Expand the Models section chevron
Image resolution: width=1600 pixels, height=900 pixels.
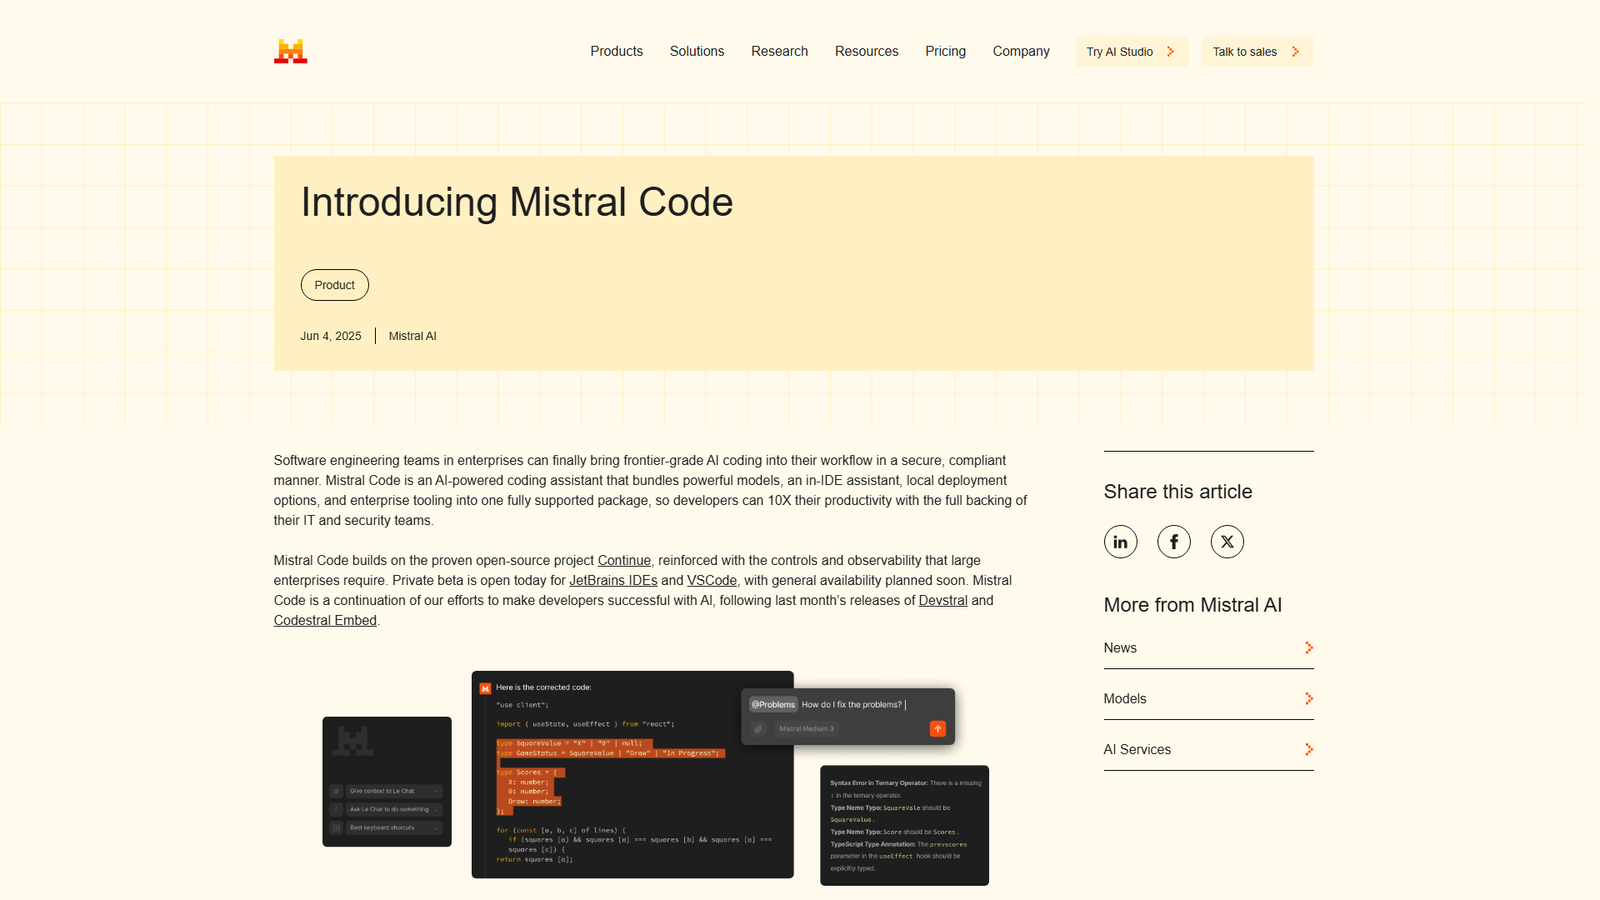tap(1308, 698)
